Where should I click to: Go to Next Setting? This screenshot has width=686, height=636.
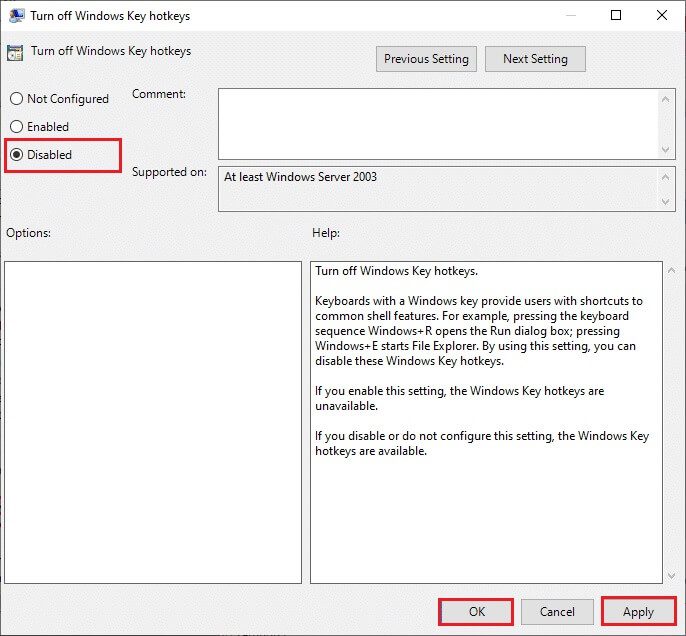click(535, 59)
